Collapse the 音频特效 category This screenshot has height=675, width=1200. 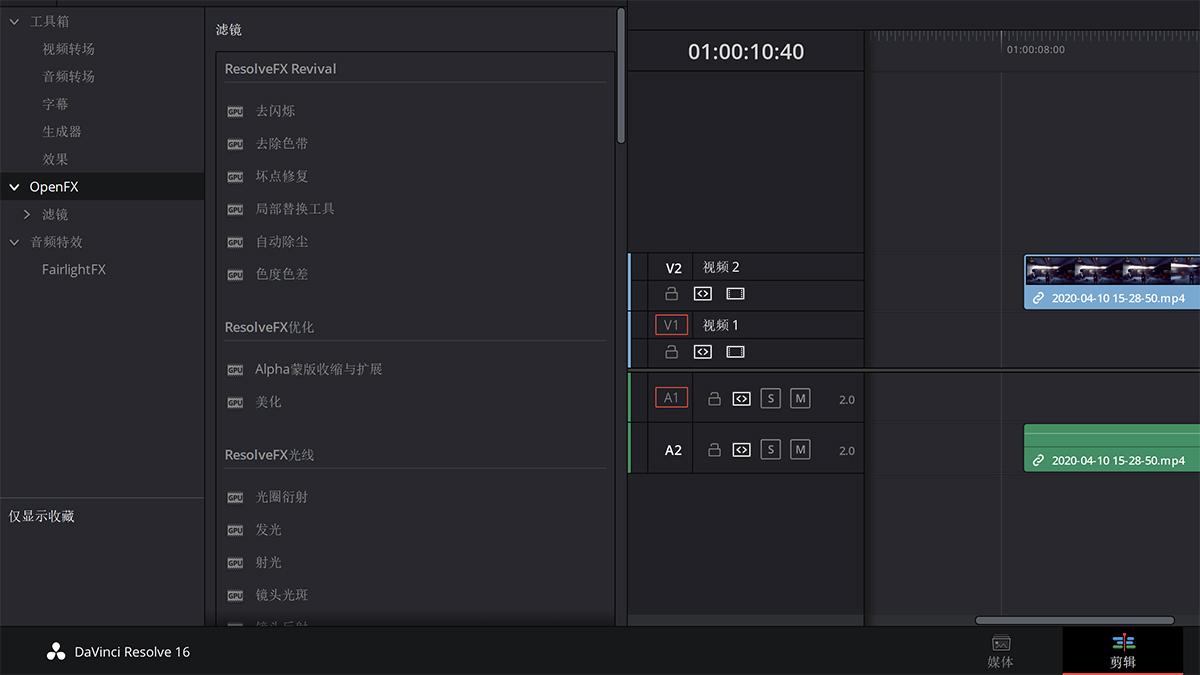click(x=14, y=241)
